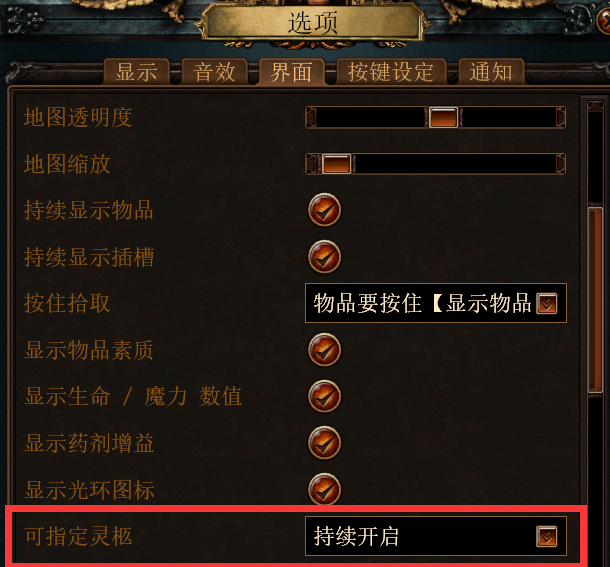The image size is (610, 567).
Task: Click the 地图缩放 slider handle
Action: (337, 164)
